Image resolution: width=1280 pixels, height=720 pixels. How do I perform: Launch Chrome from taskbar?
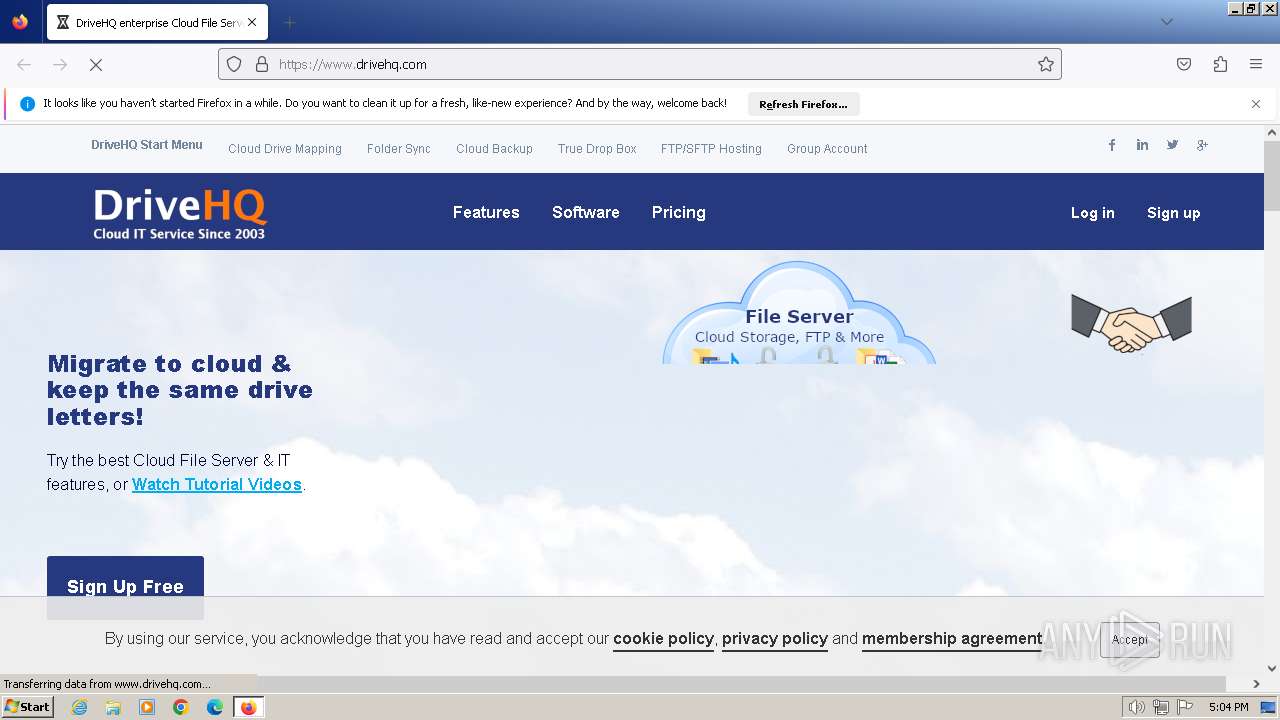[x=181, y=707]
